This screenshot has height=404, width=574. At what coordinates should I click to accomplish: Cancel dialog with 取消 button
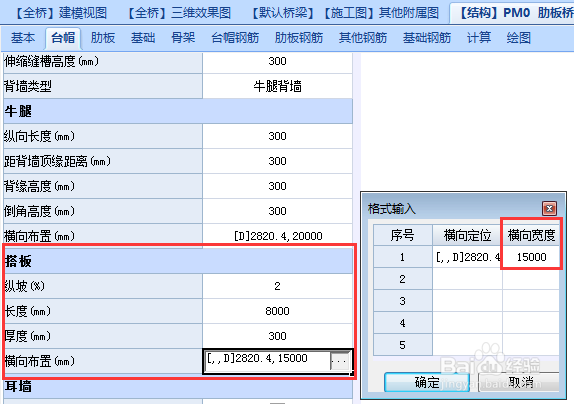pyautogui.click(x=520, y=382)
